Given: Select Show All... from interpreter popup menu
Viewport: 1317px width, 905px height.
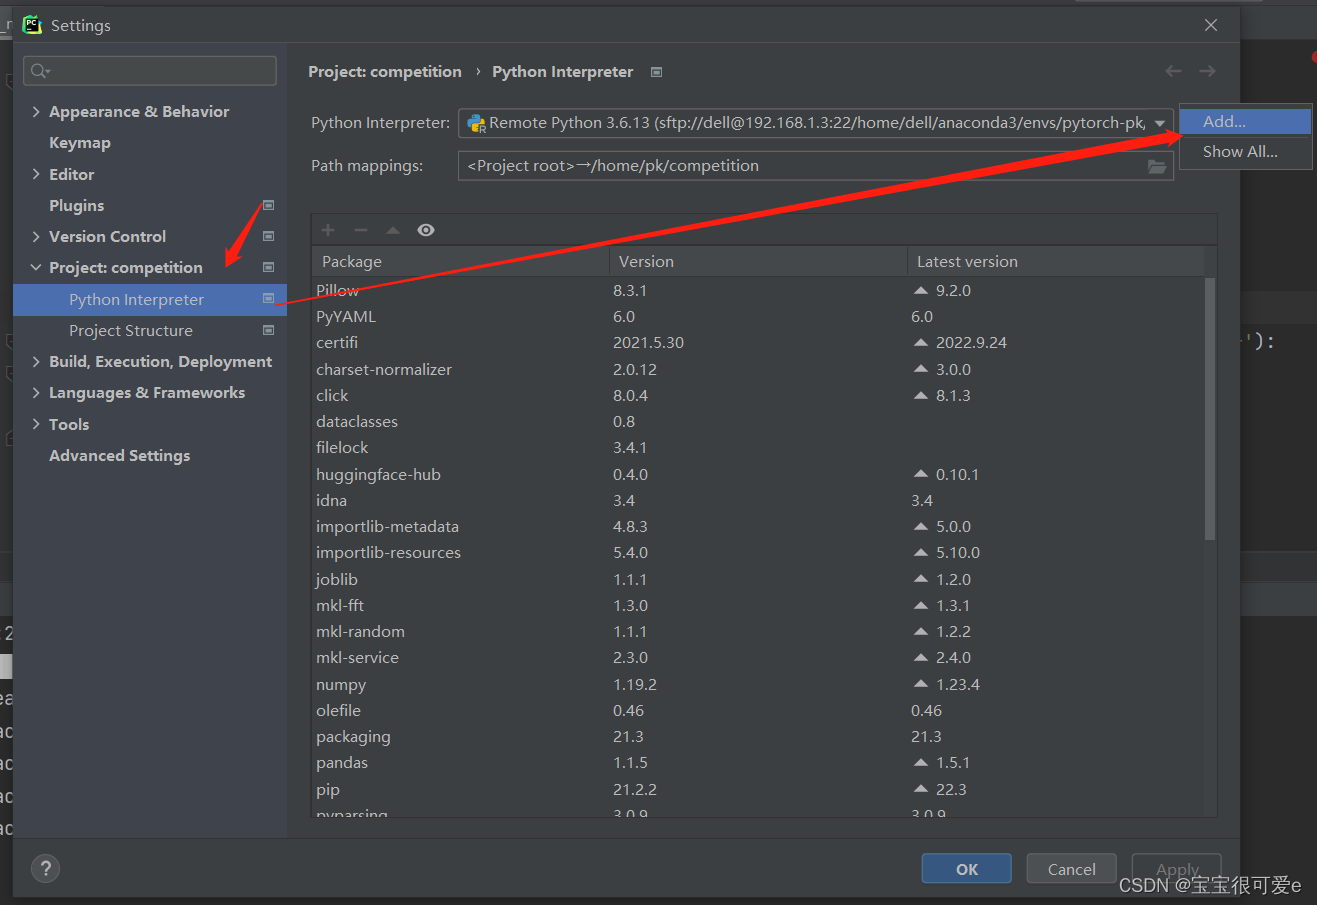Looking at the screenshot, I should [x=1245, y=152].
